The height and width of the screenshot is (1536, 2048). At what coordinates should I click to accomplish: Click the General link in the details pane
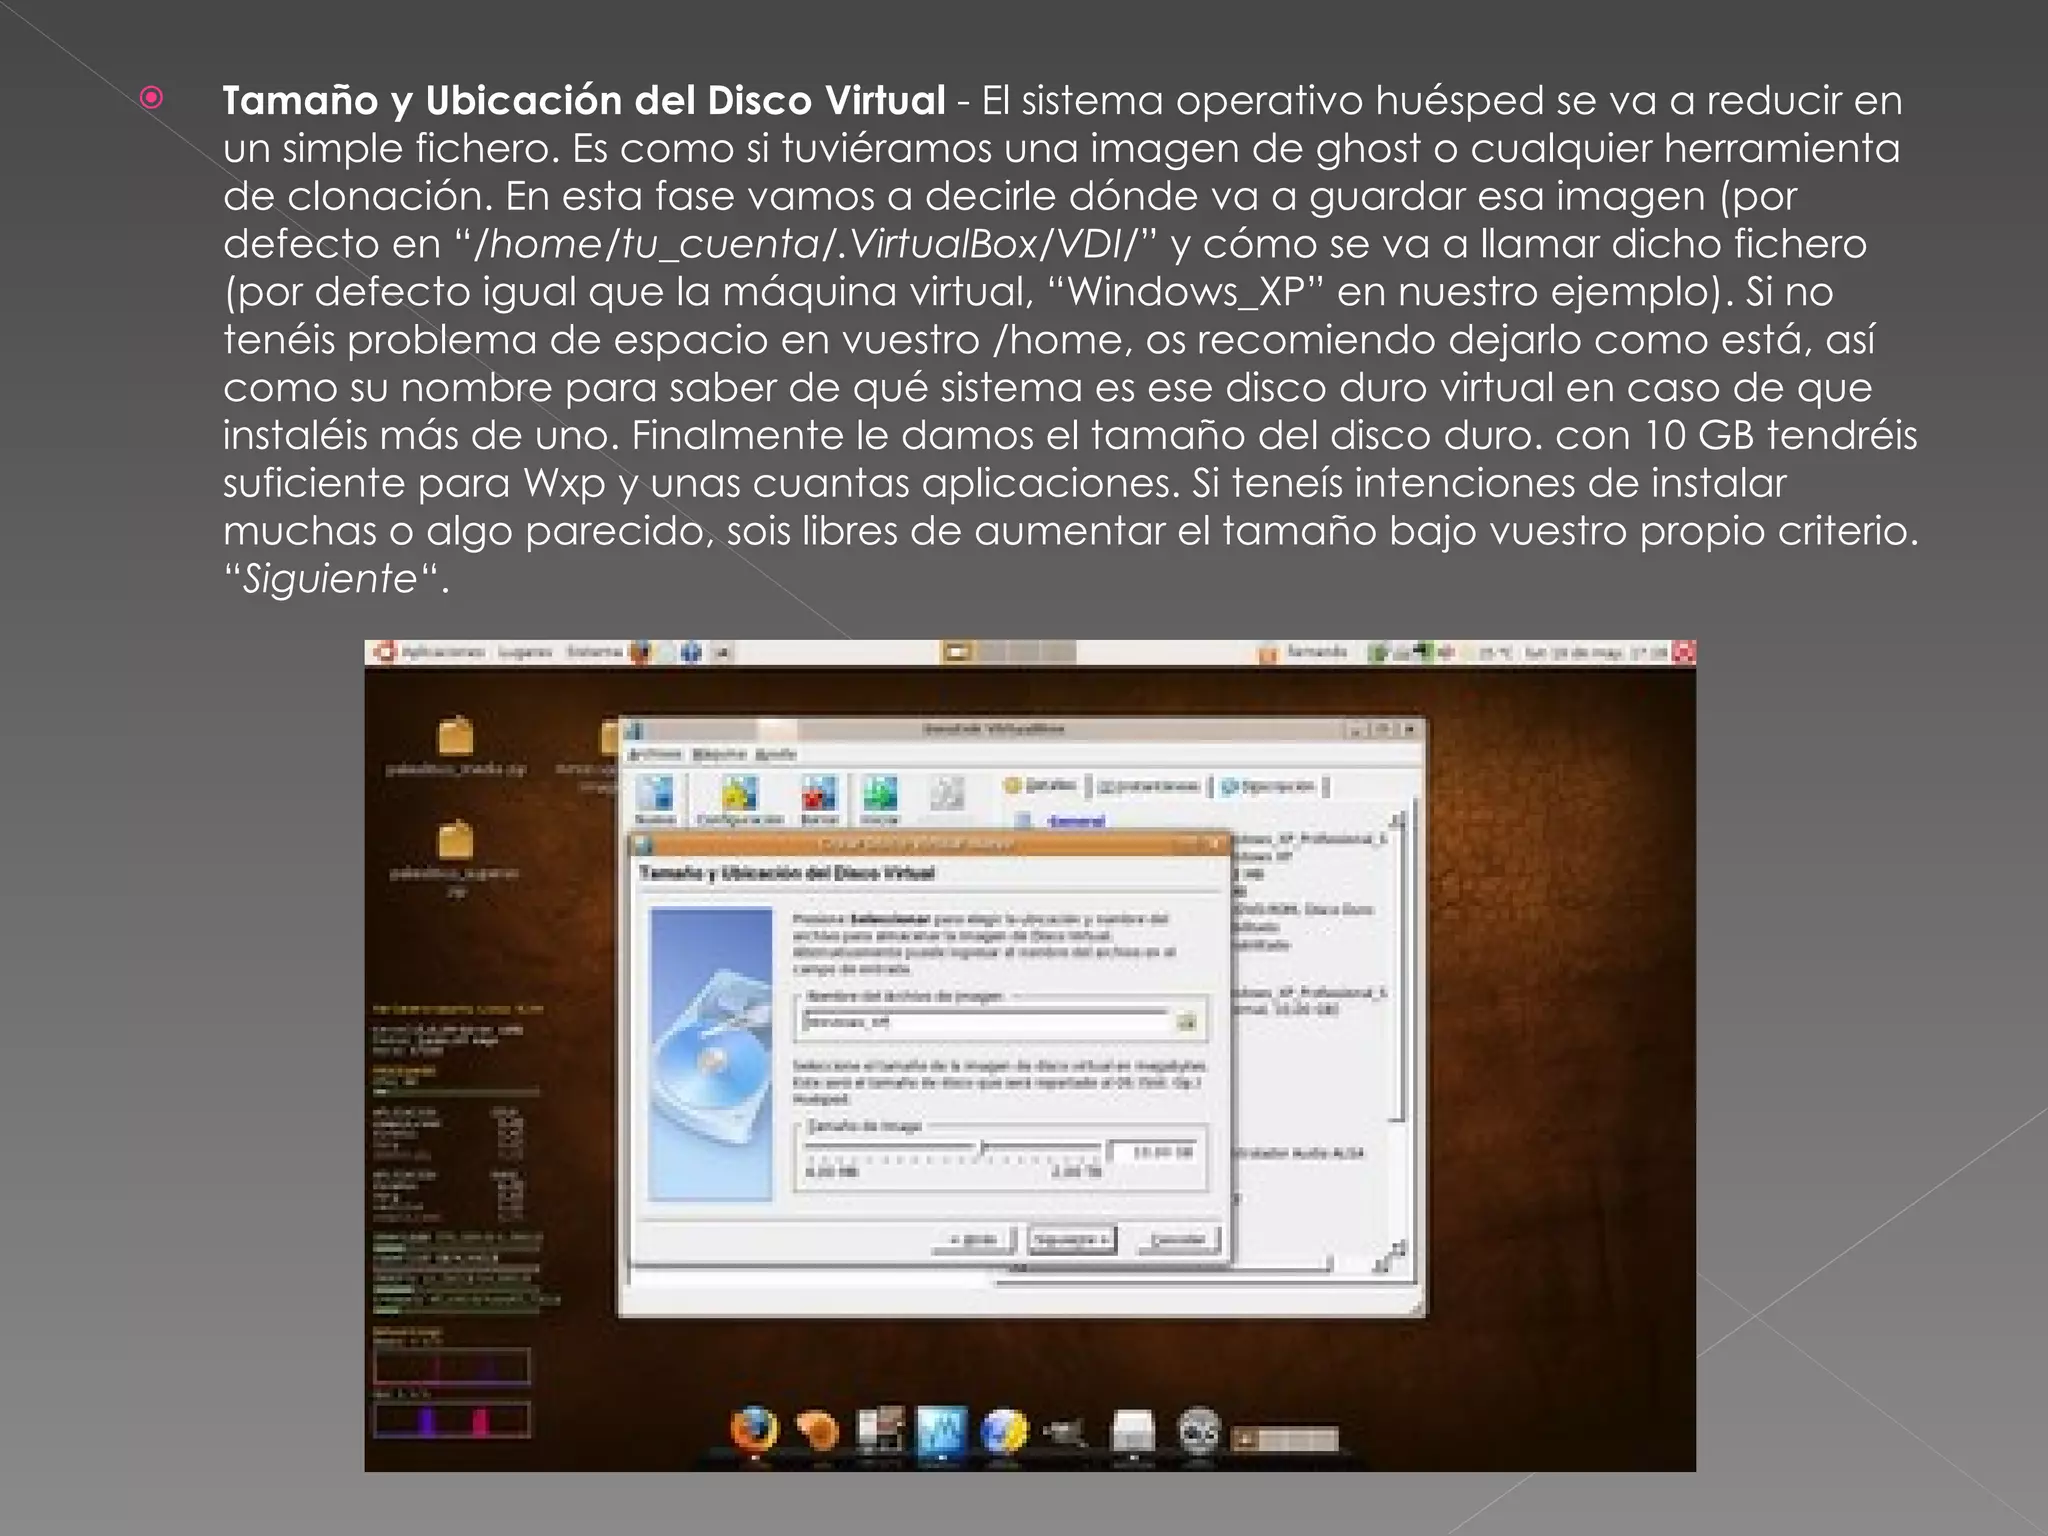[1076, 821]
